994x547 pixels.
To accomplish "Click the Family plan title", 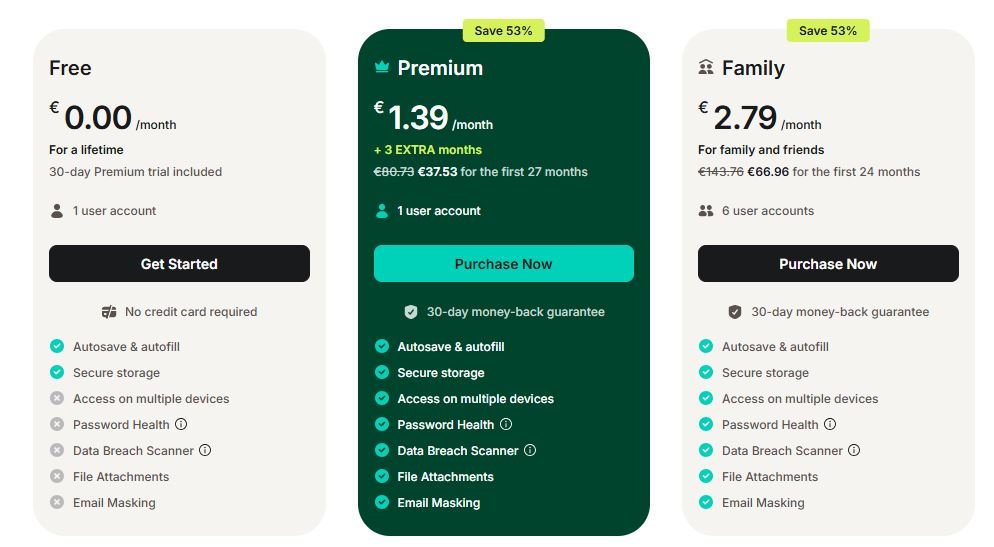I will coord(753,68).
